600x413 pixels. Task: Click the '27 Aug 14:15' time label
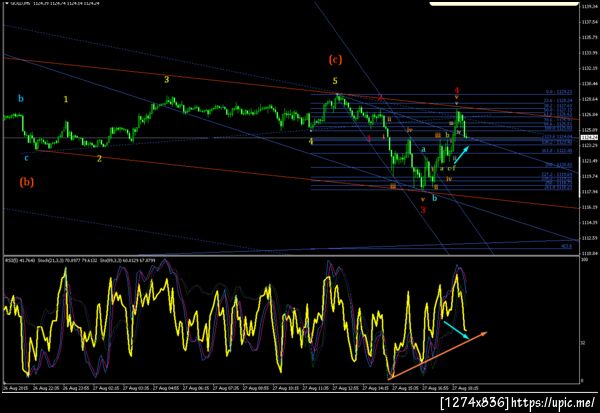pyautogui.click(x=376, y=388)
